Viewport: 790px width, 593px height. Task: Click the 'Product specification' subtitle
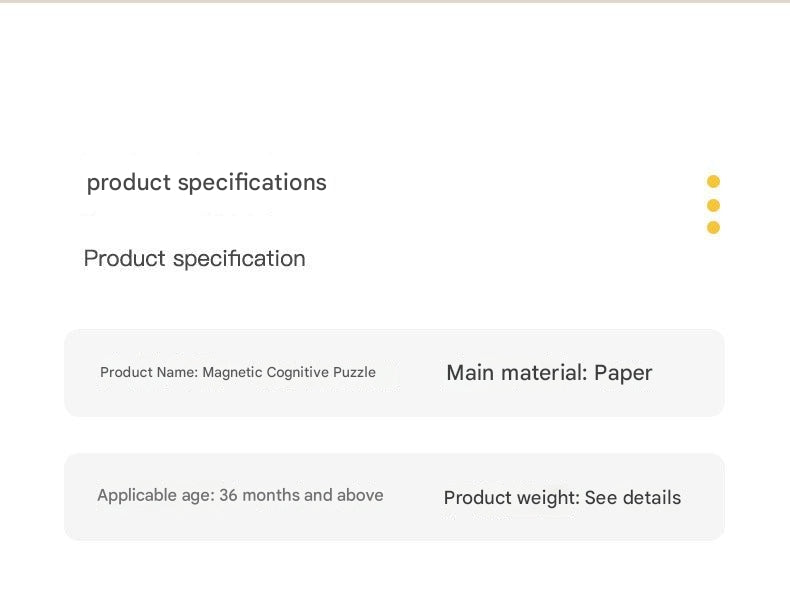194,259
